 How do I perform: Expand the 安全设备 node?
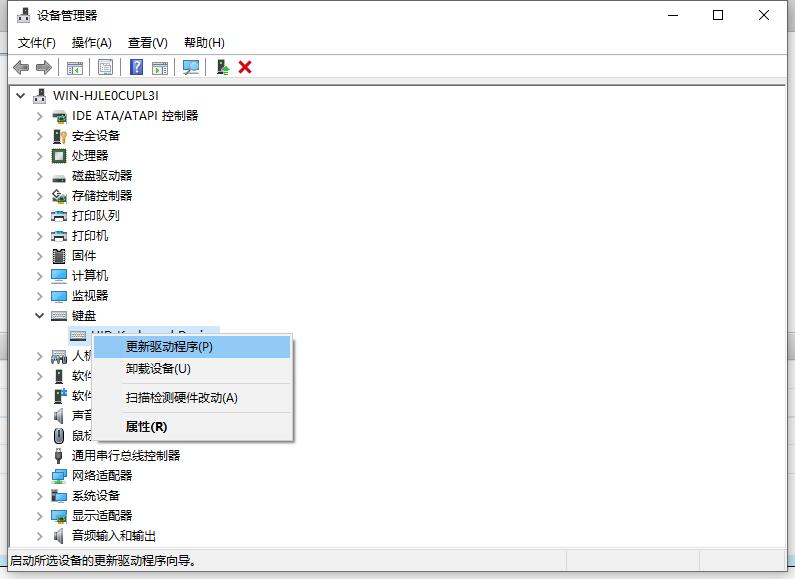40,136
